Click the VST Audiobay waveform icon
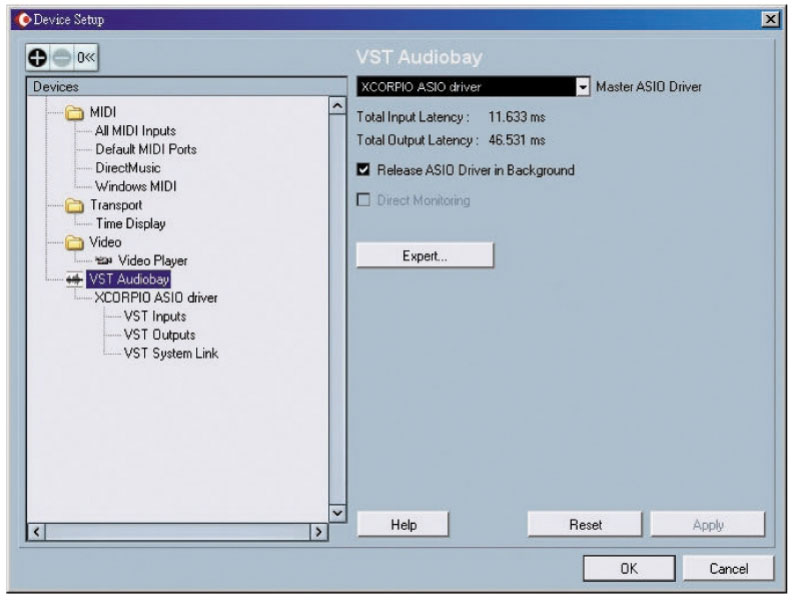This screenshot has height=601, width=793. tap(74, 279)
